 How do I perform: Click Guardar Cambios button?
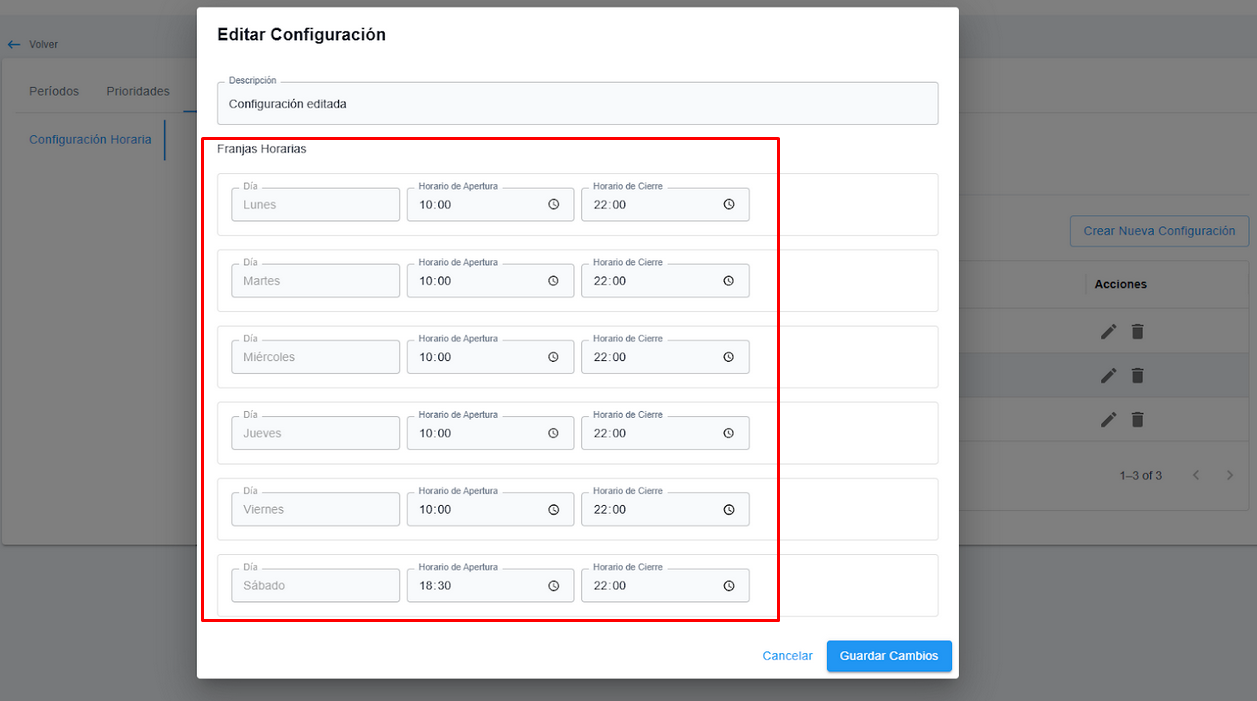tap(889, 656)
